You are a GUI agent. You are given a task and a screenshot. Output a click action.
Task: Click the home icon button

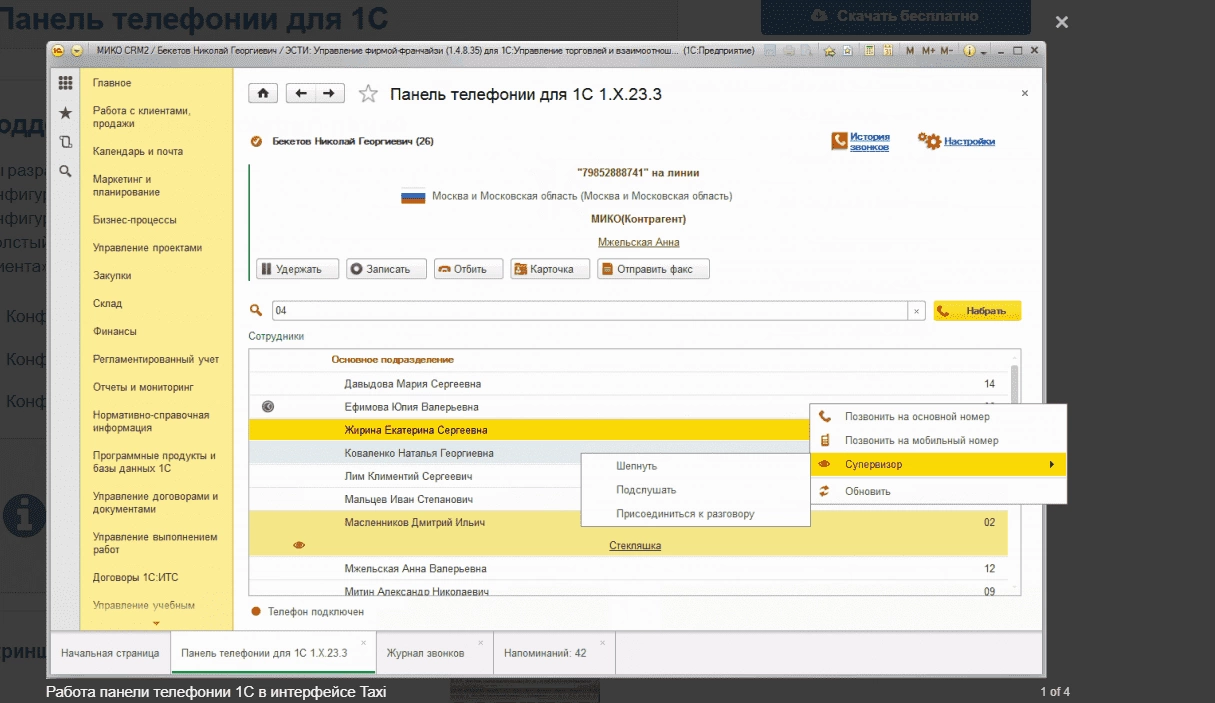coord(263,93)
